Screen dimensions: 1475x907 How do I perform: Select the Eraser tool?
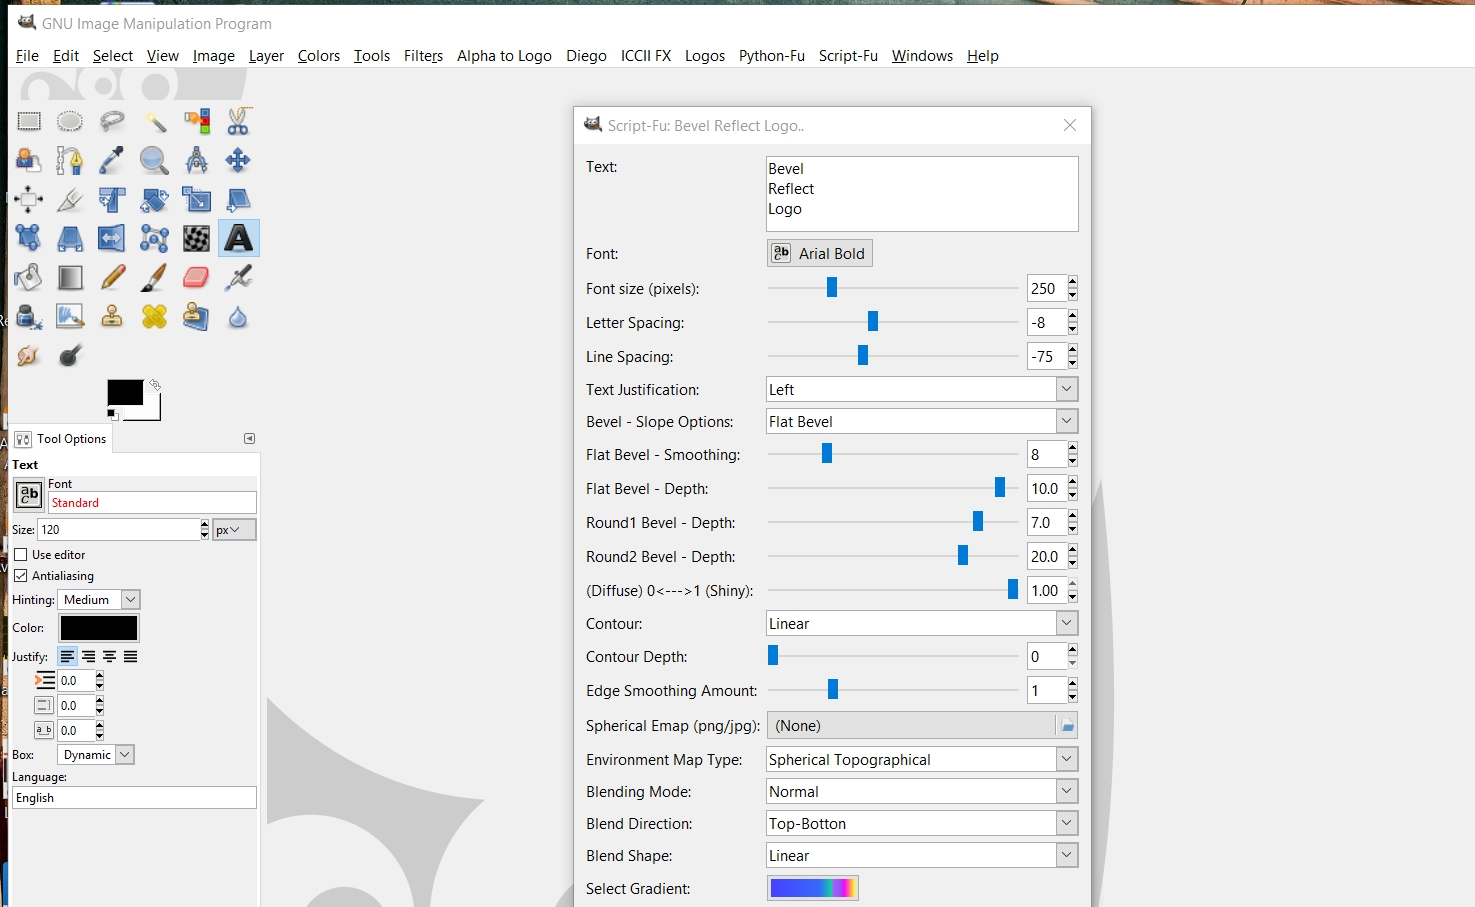click(196, 277)
